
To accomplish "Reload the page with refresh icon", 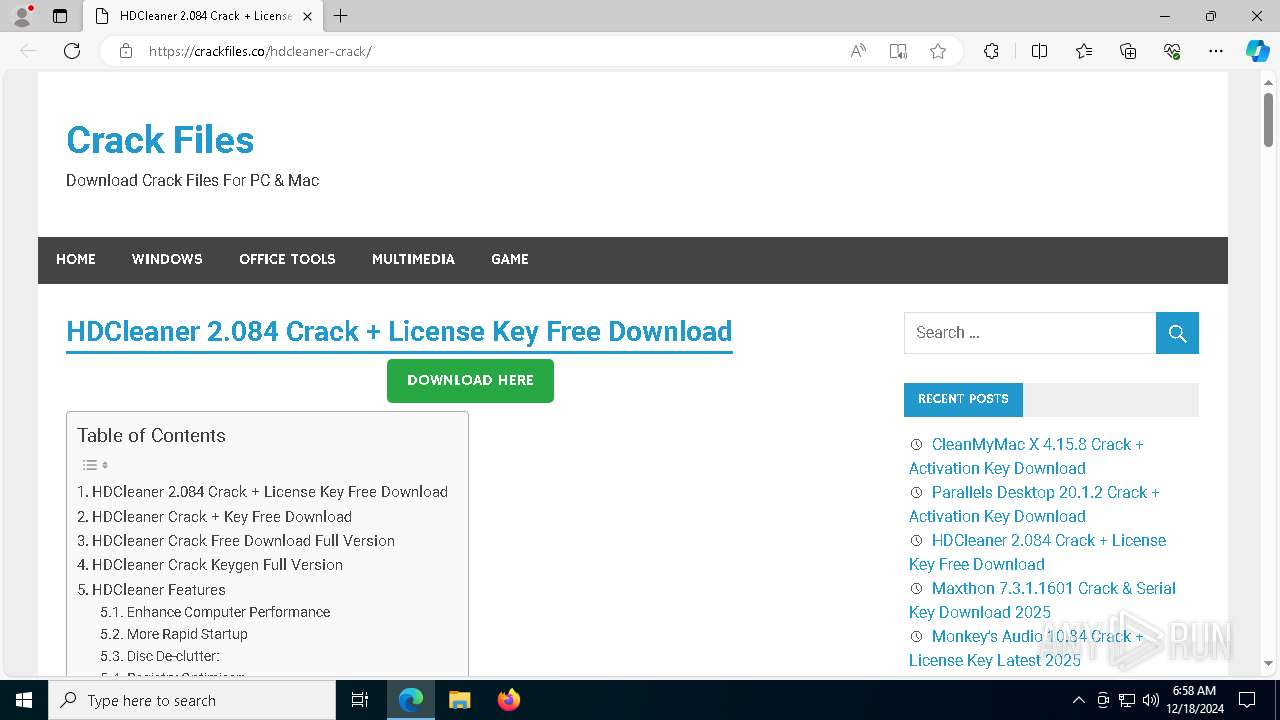I will coord(72,51).
